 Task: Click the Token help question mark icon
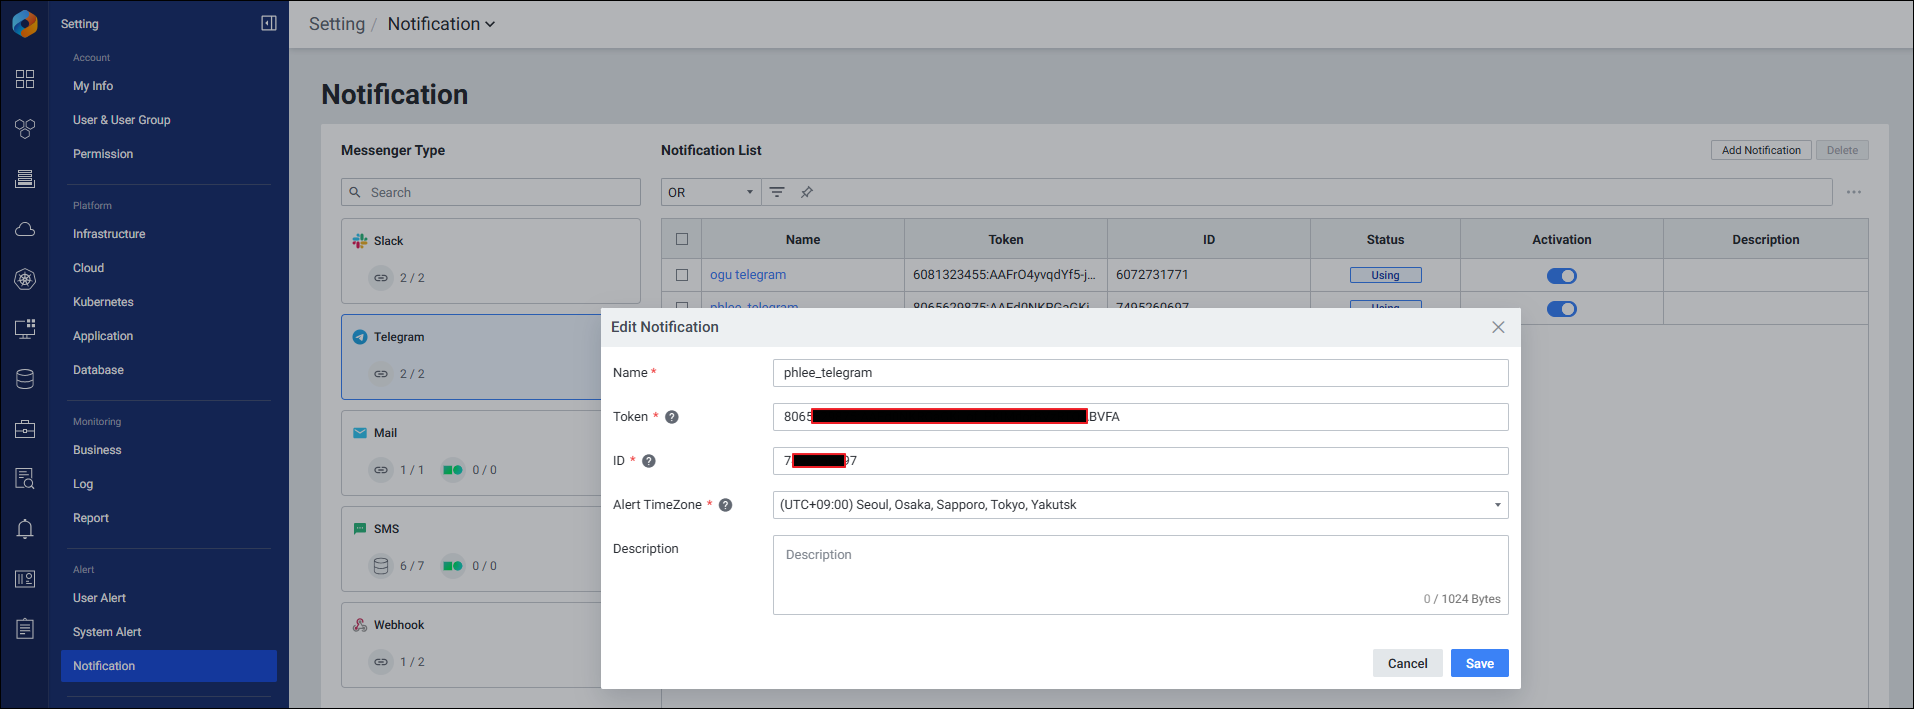[672, 417]
